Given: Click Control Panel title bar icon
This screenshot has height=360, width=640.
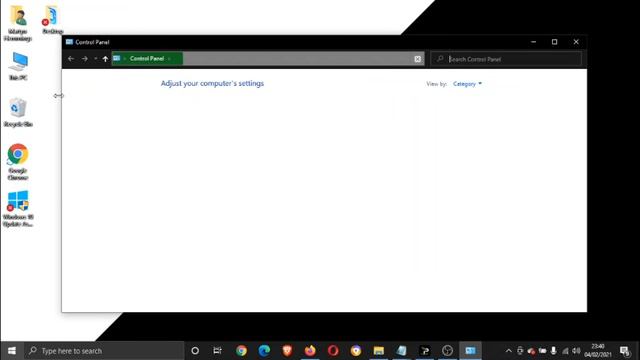Looking at the screenshot, I should click(69, 42).
